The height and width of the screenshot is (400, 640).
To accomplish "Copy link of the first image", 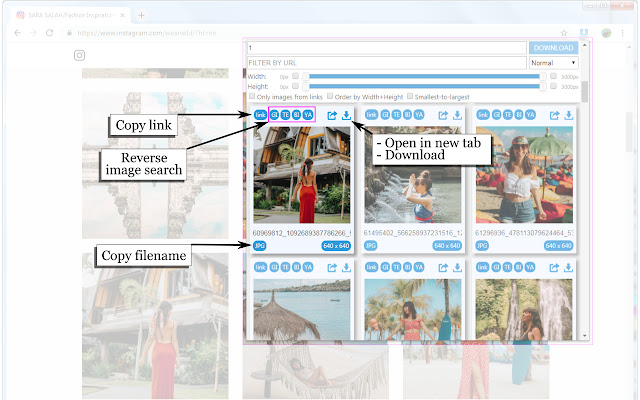I will click(260, 115).
